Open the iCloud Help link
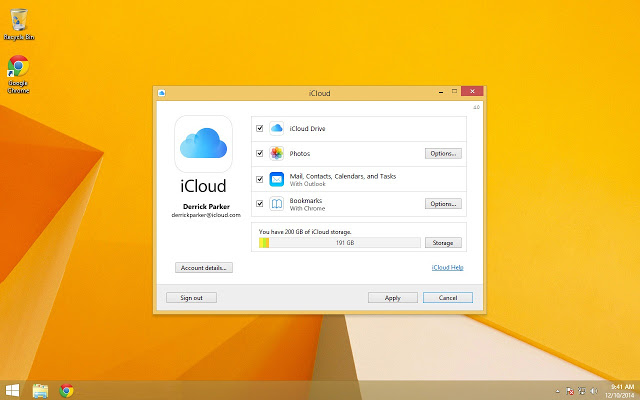The image size is (640, 400). (x=447, y=267)
